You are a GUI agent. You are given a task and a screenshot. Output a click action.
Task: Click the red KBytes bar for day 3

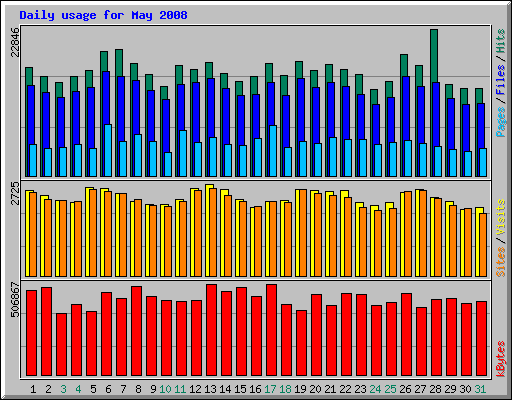(61, 344)
